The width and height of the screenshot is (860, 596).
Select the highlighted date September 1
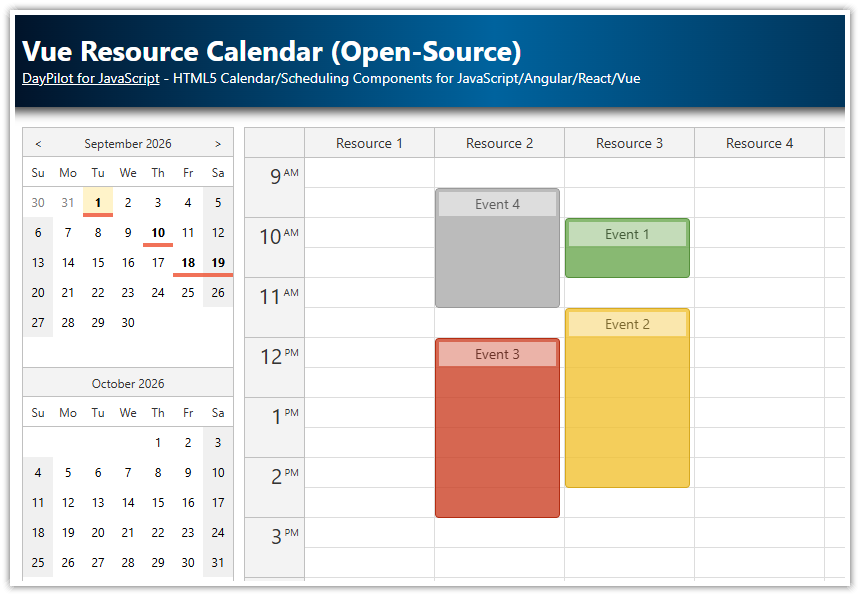point(97,202)
